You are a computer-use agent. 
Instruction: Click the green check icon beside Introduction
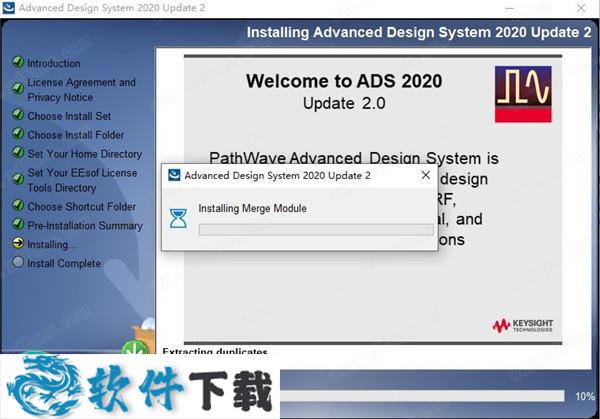18,62
